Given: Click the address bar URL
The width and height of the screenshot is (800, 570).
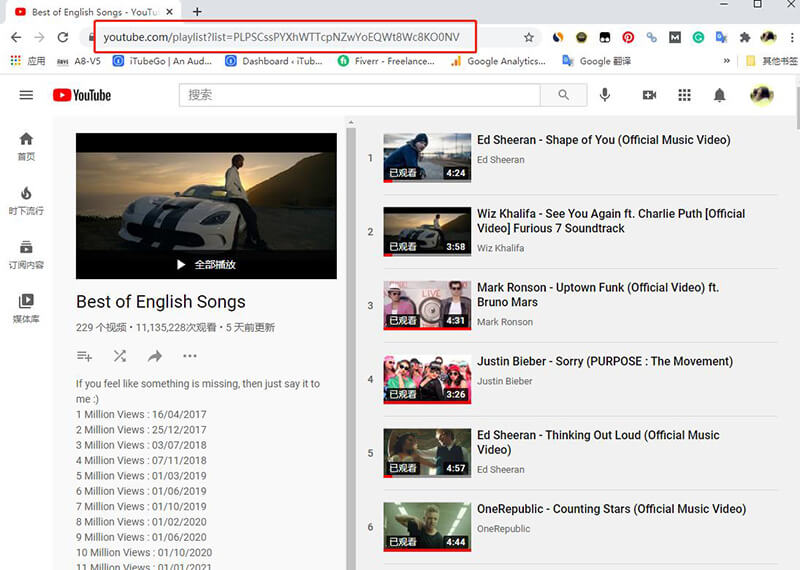Looking at the screenshot, I should click(x=281, y=37).
